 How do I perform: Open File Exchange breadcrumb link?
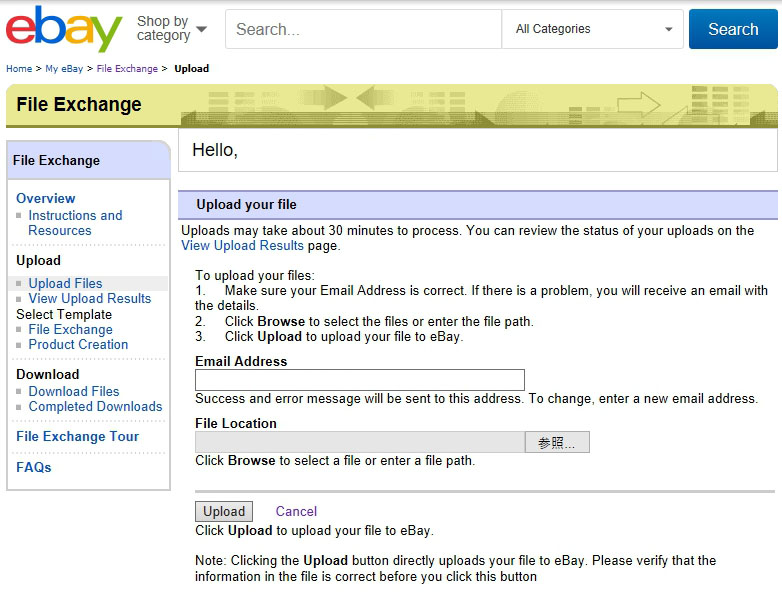coord(127,69)
